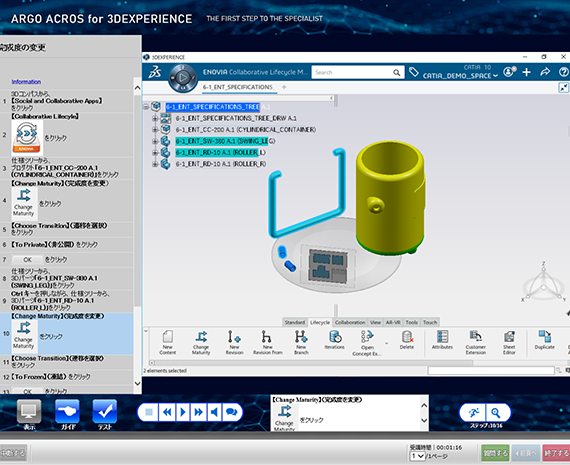Select step 12 To Frozen instruction

(x=67, y=377)
